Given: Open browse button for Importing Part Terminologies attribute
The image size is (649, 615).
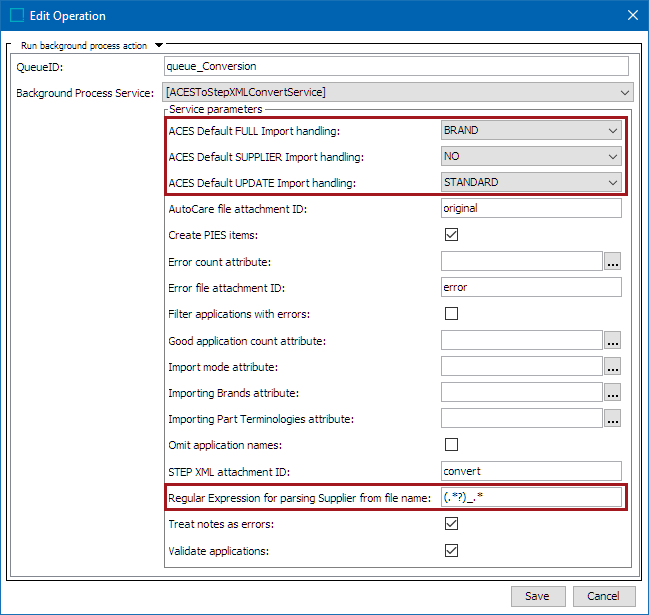Looking at the screenshot, I should point(613,418).
